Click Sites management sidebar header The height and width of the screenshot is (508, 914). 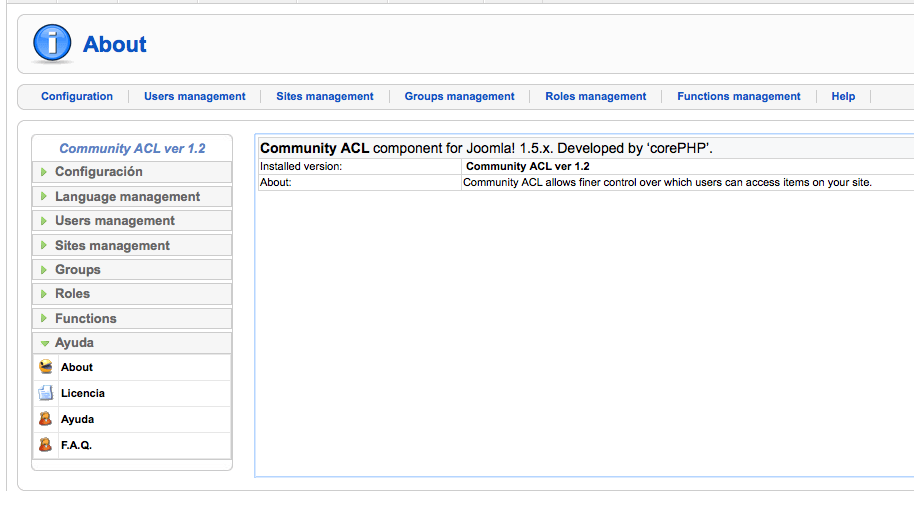point(132,246)
